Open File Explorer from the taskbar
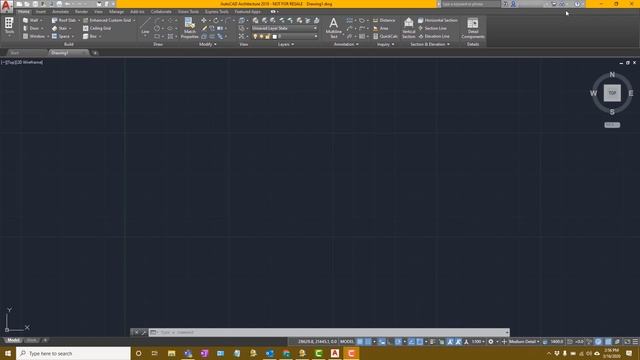640x360 pixels. 171,353
